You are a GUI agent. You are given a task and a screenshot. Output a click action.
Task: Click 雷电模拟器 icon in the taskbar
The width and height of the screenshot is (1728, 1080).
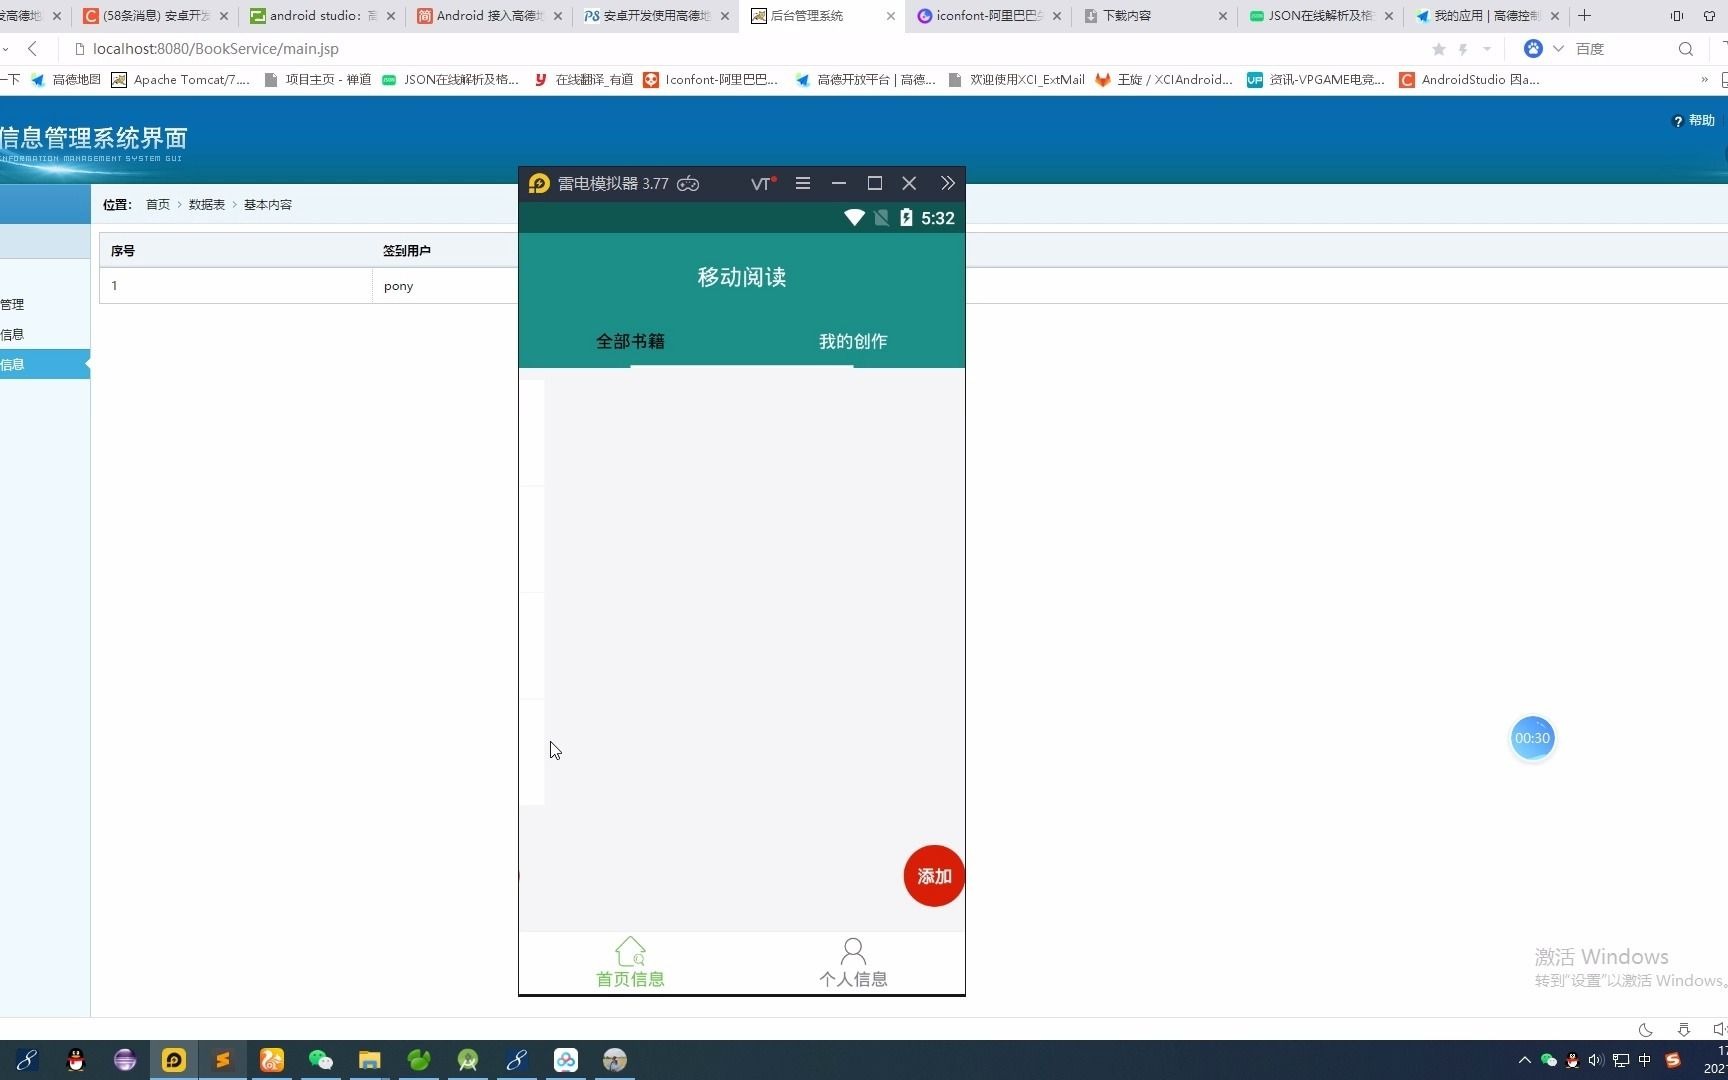174,1060
